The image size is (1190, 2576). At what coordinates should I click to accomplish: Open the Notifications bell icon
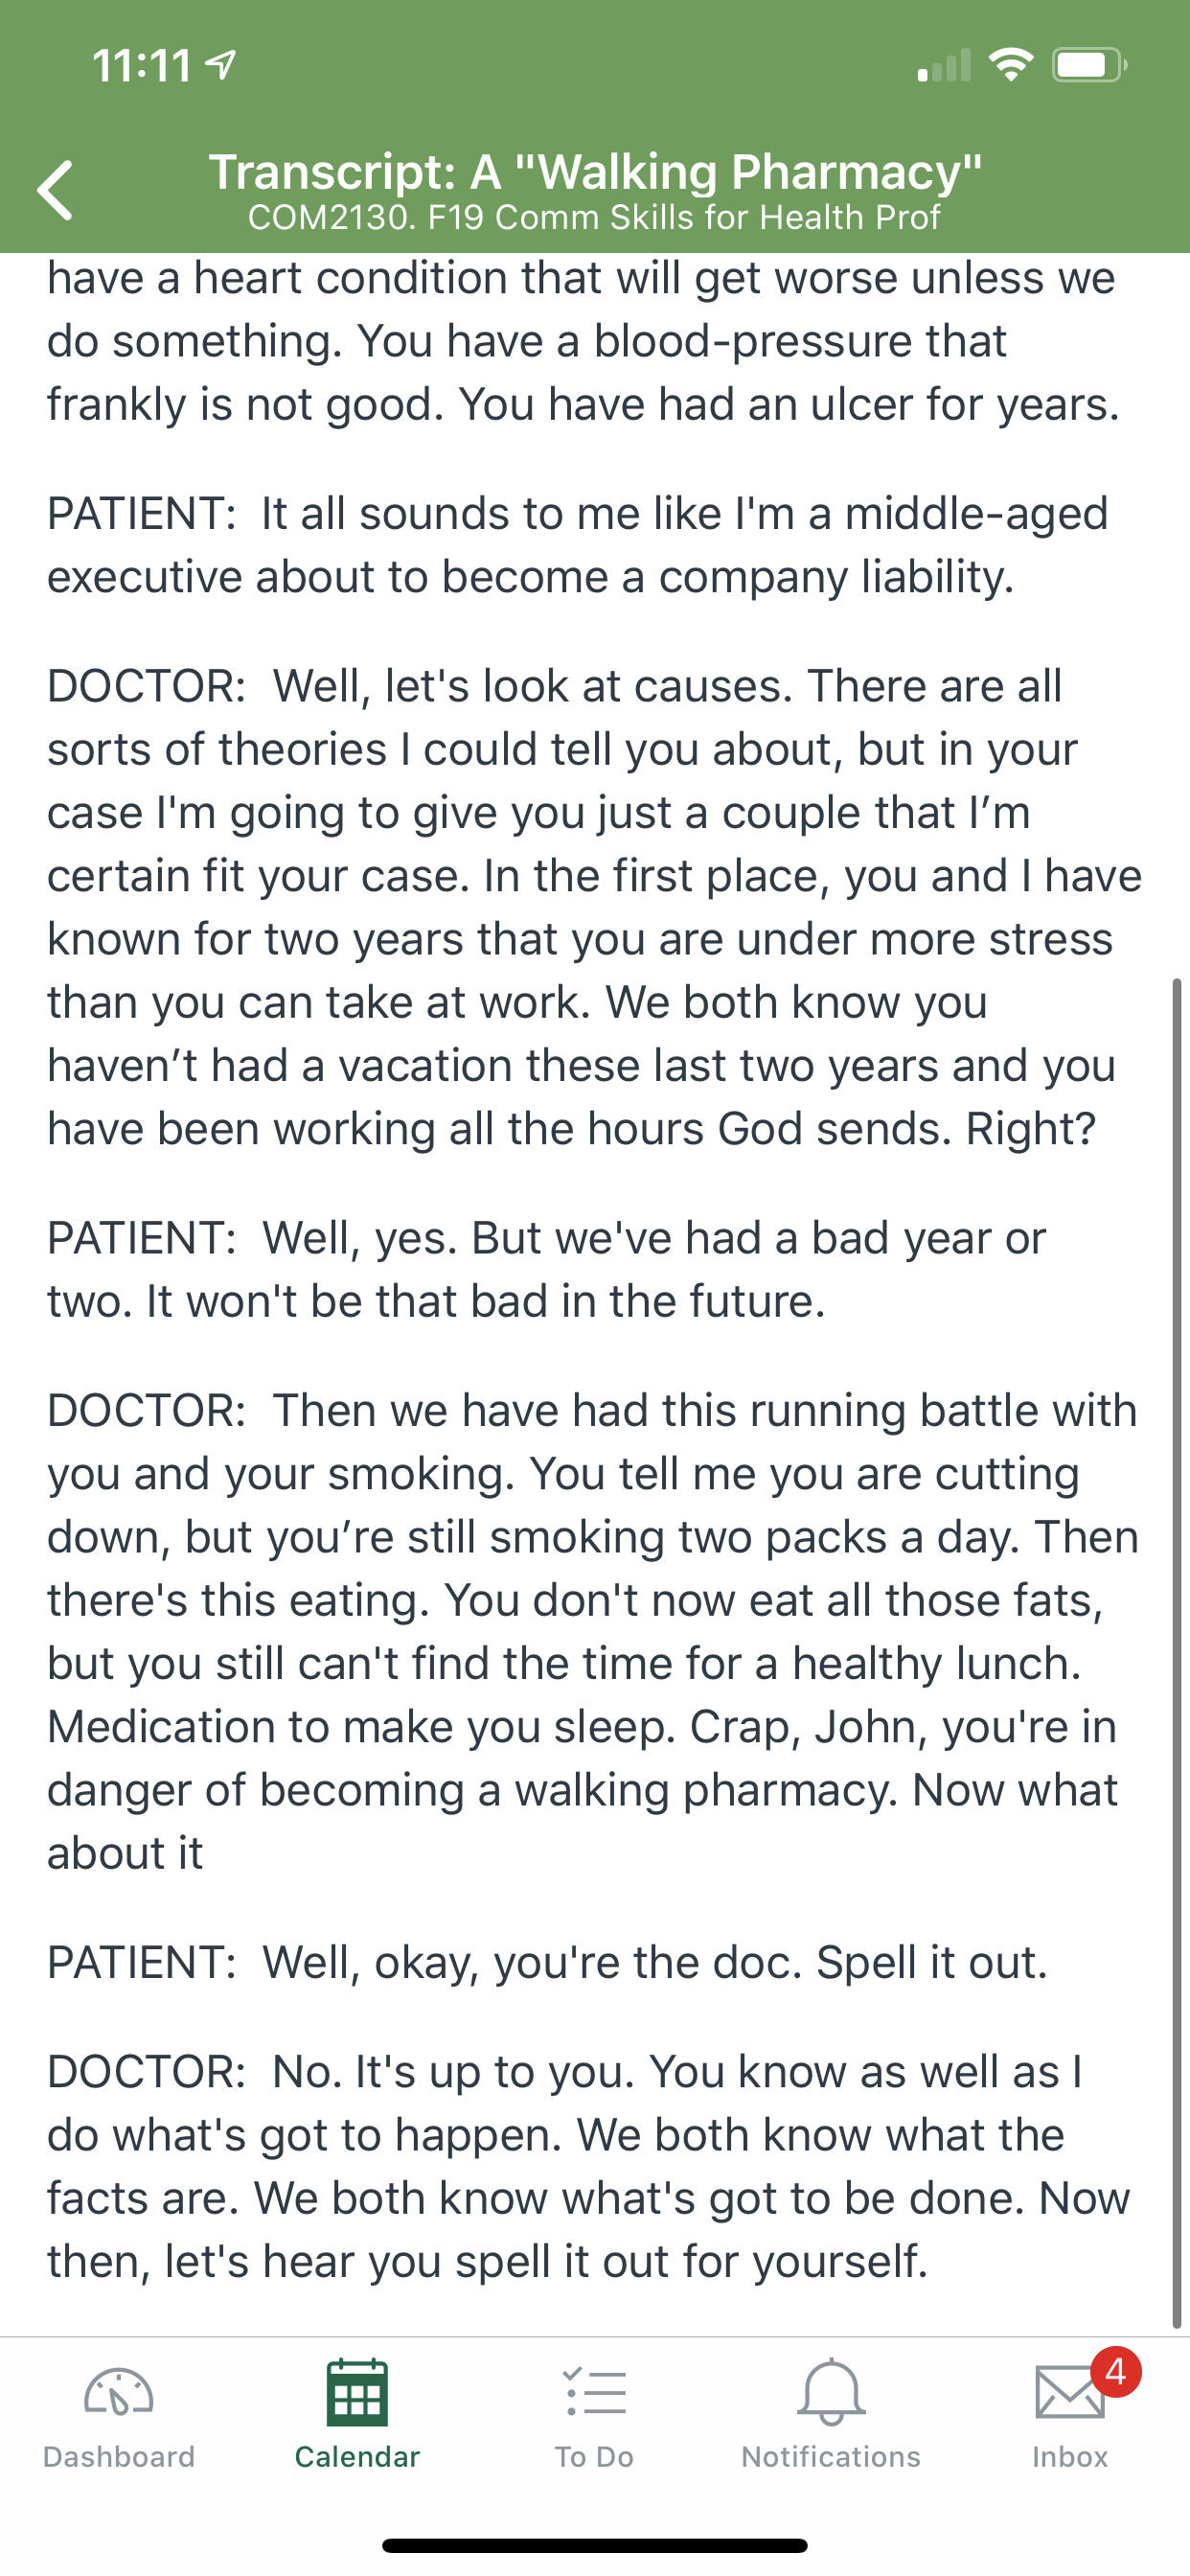coord(831,2393)
